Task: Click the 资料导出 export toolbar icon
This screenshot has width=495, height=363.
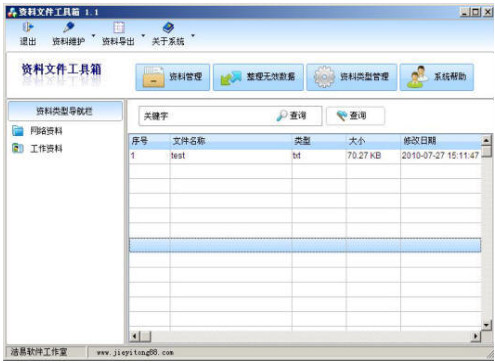Action: click(118, 28)
